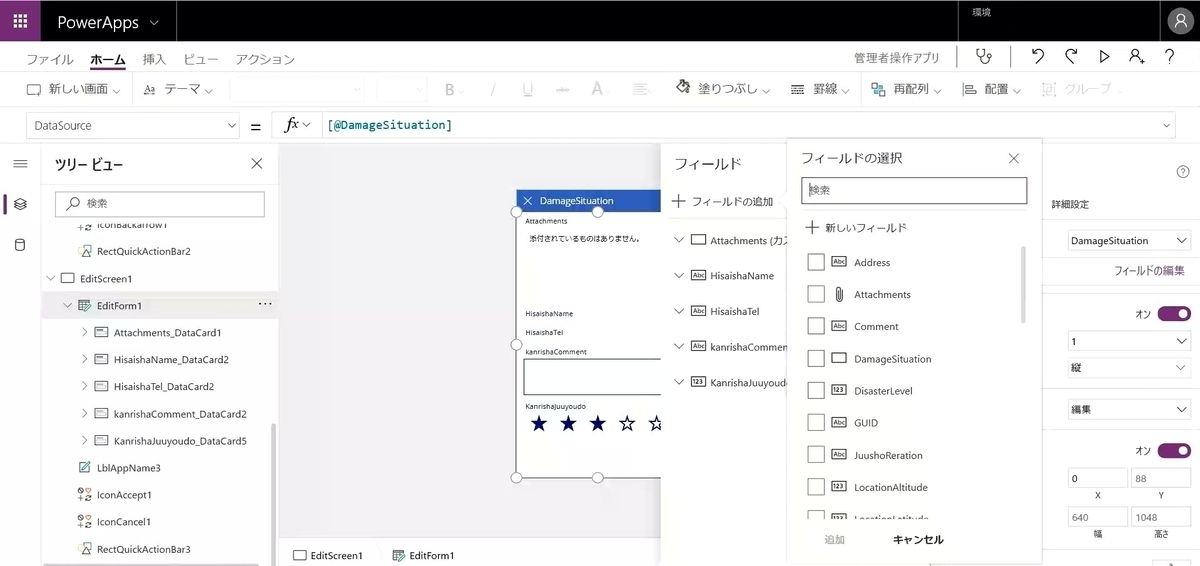Expand HisaishaTel_DataCard2 node
This screenshot has height=566, width=1200.
point(85,386)
